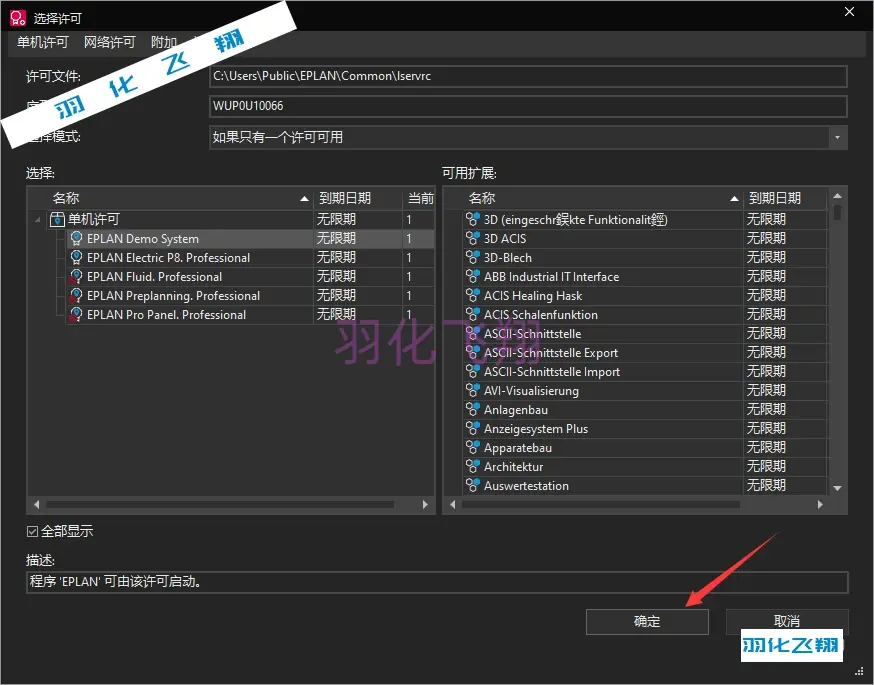Click the ACIS Healing Hask icon
Image resolution: width=874 pixels, height=685 pixels.
(473, 295)
